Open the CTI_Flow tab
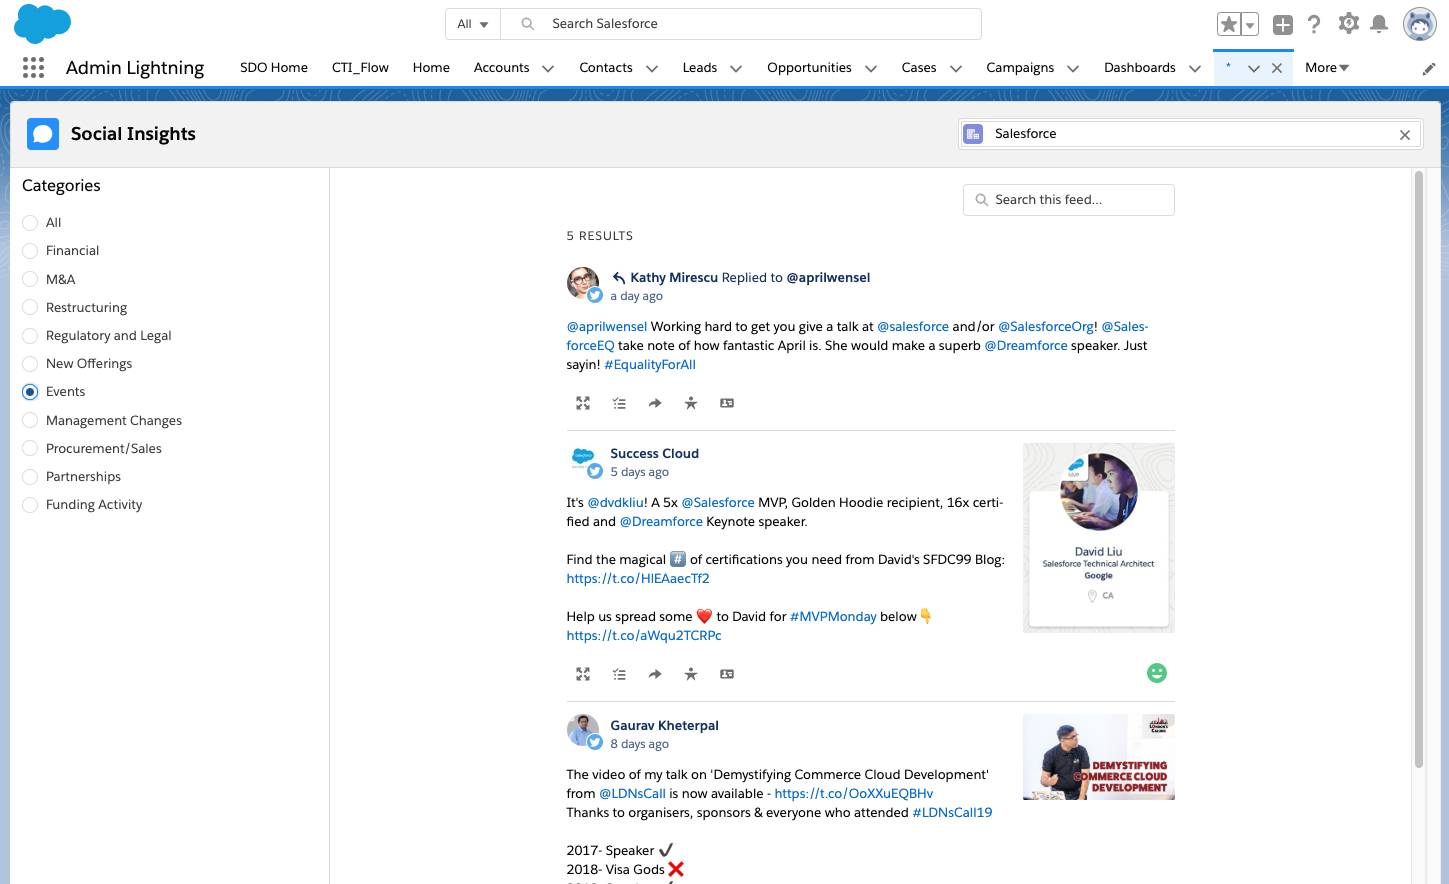This screenshot has height=884, width=1449. (x=360, y=67)
